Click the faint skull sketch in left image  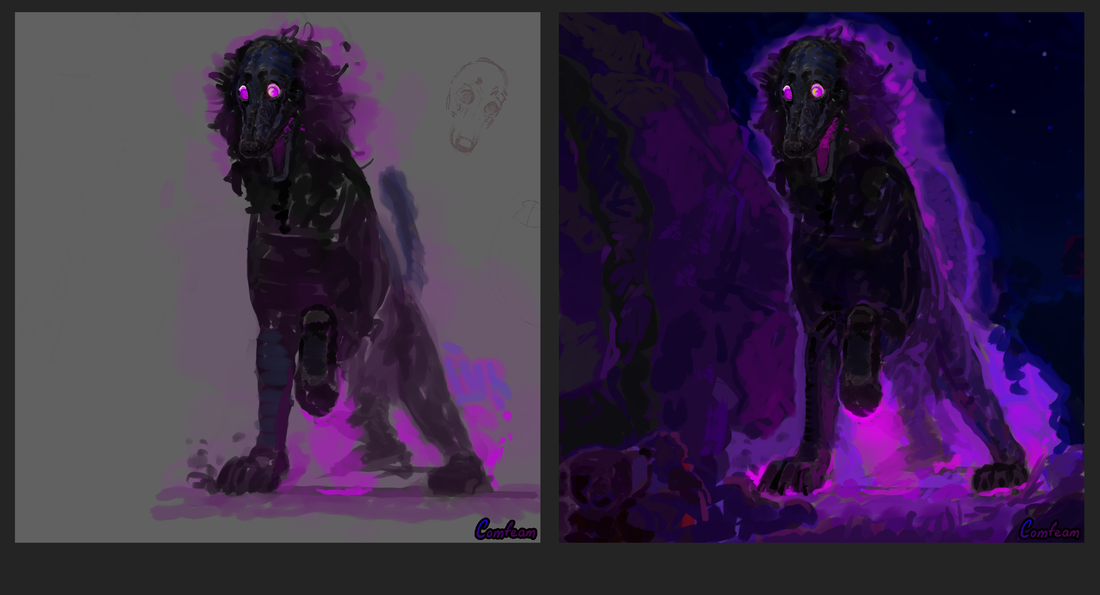tap(475, 101)
